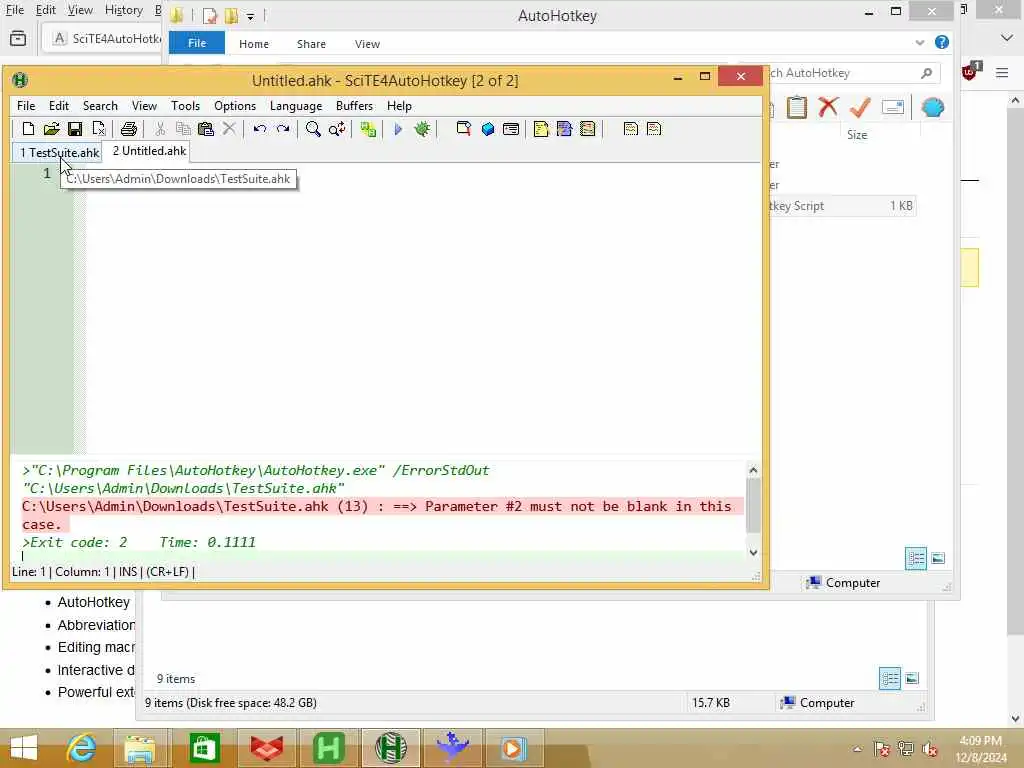Click the window with red magnifier toolbar icon
The height and width of the screenshot is (768, 1024).
coord(464,129)
